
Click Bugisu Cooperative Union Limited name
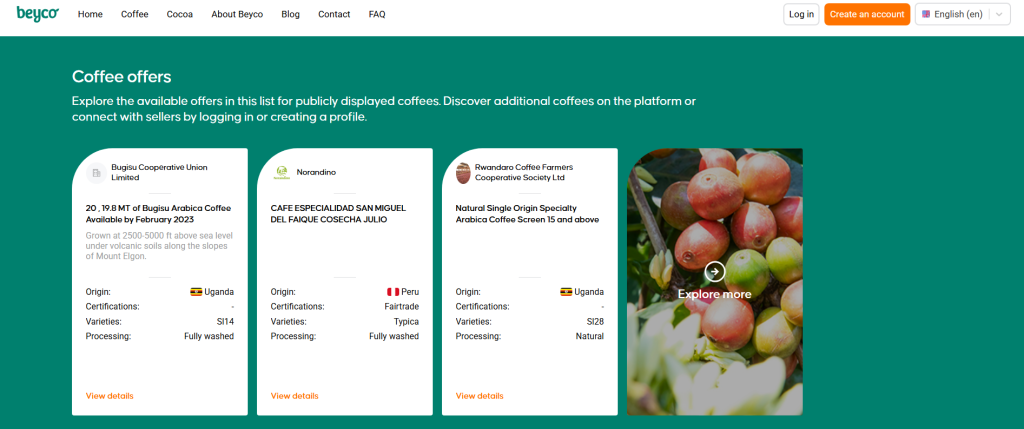(x=159, y=172)
